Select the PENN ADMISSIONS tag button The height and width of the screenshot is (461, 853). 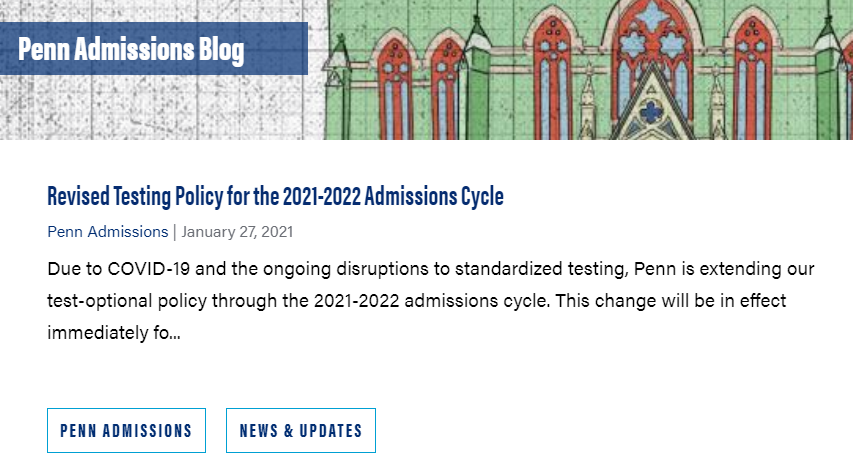(126, 431)
